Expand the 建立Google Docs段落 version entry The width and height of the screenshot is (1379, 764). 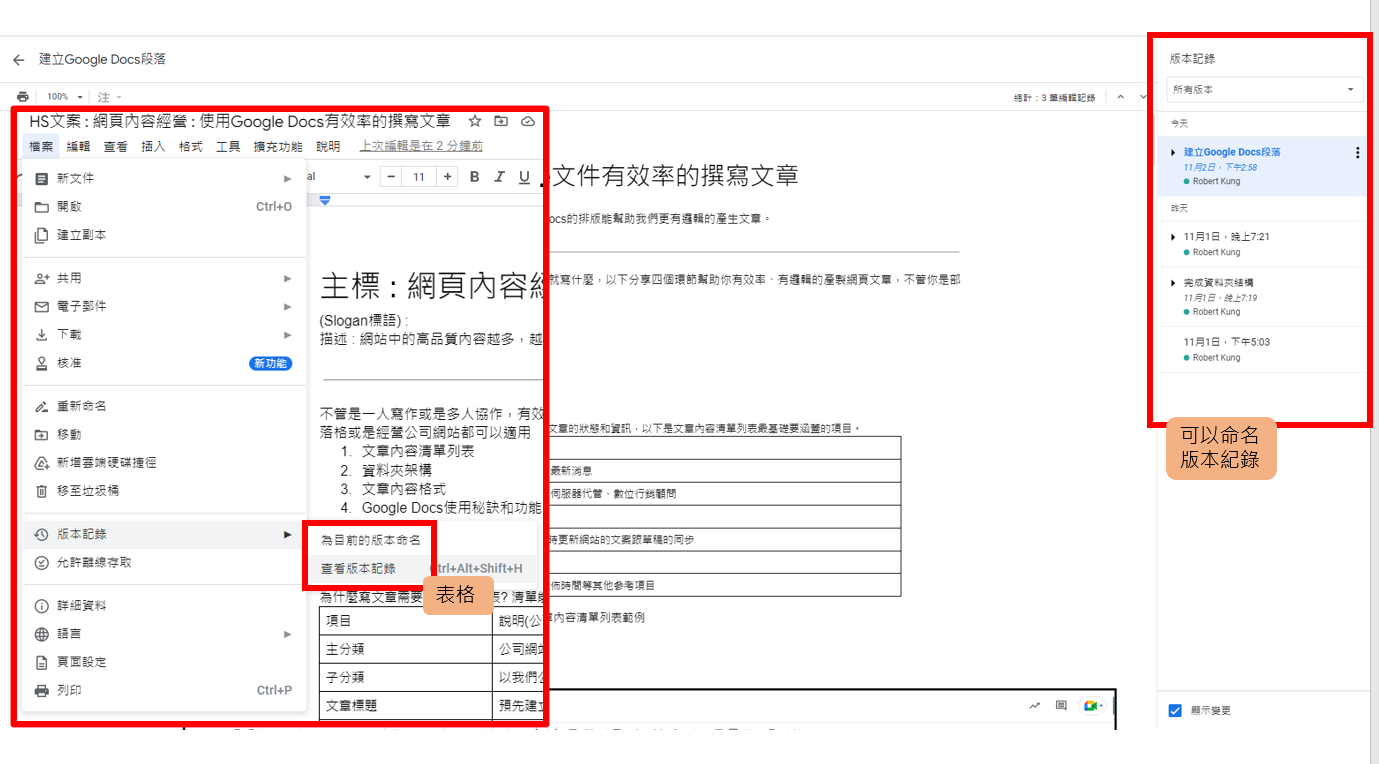tap(1173, 152)
